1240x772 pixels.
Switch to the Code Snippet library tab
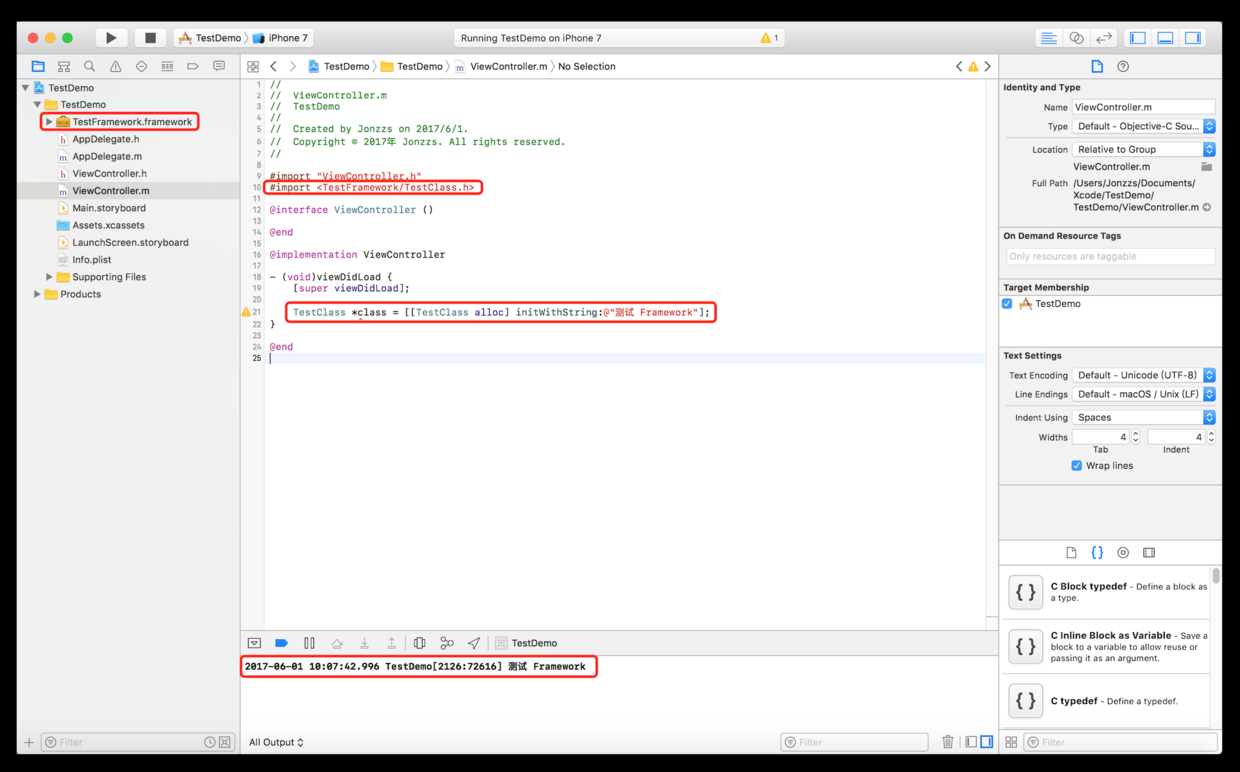[x=1097, y=553]
